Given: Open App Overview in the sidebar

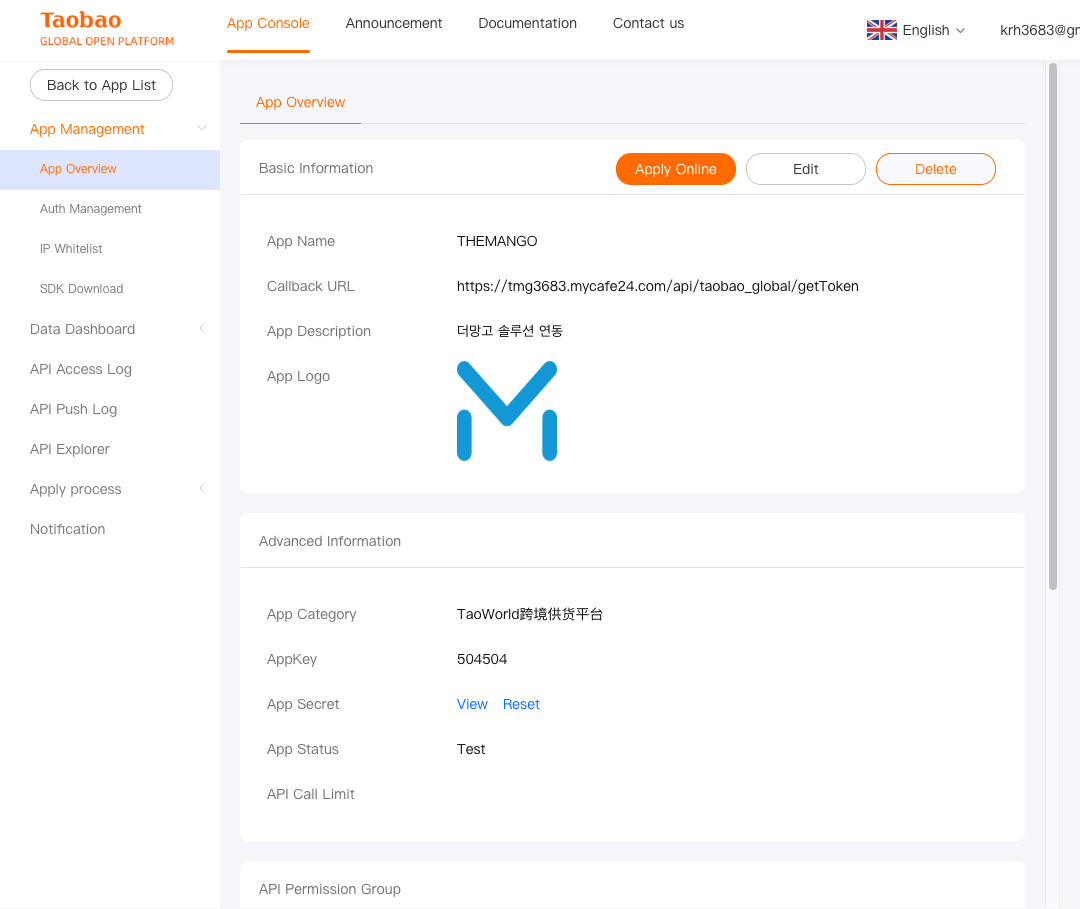Looking at the screenshot, I should [x=110, y=169].
